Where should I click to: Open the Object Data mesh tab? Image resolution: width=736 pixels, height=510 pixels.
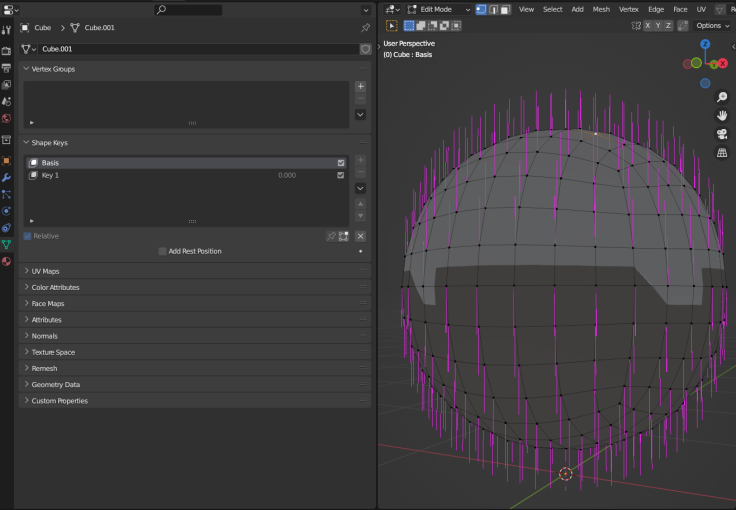click(7, 244)
